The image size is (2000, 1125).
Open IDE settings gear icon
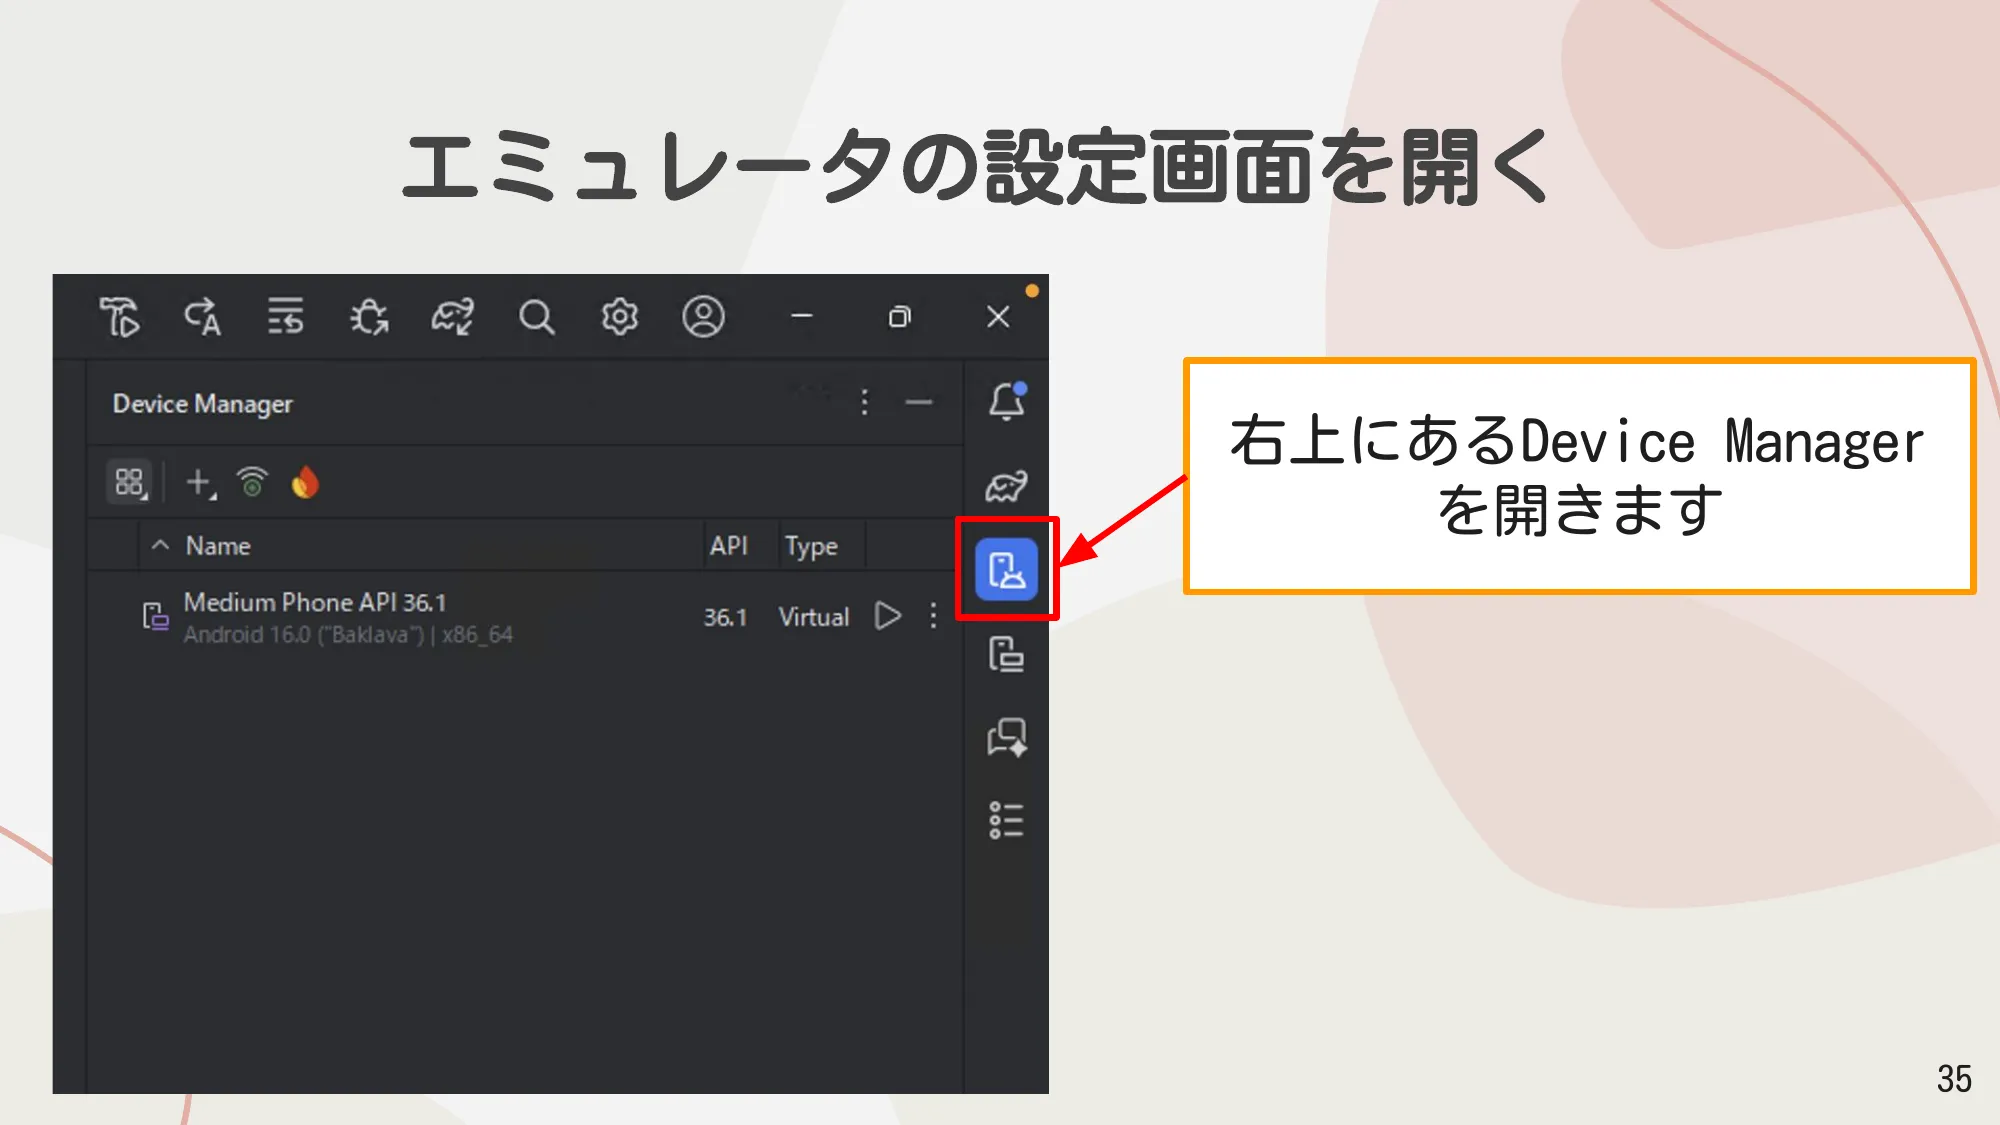pos(620,318)
